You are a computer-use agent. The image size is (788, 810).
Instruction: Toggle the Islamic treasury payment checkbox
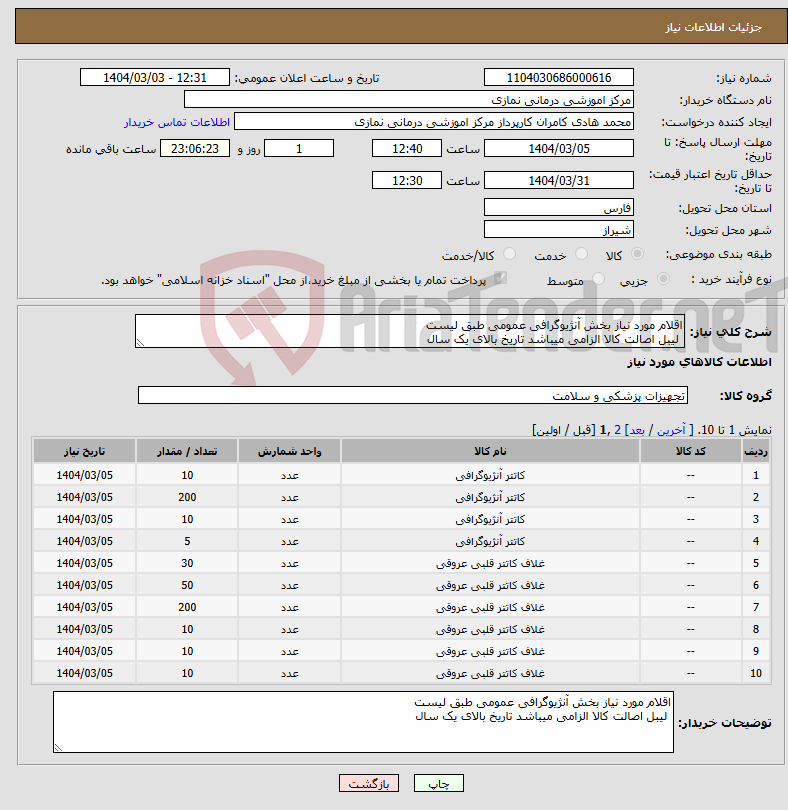point(499,278)
